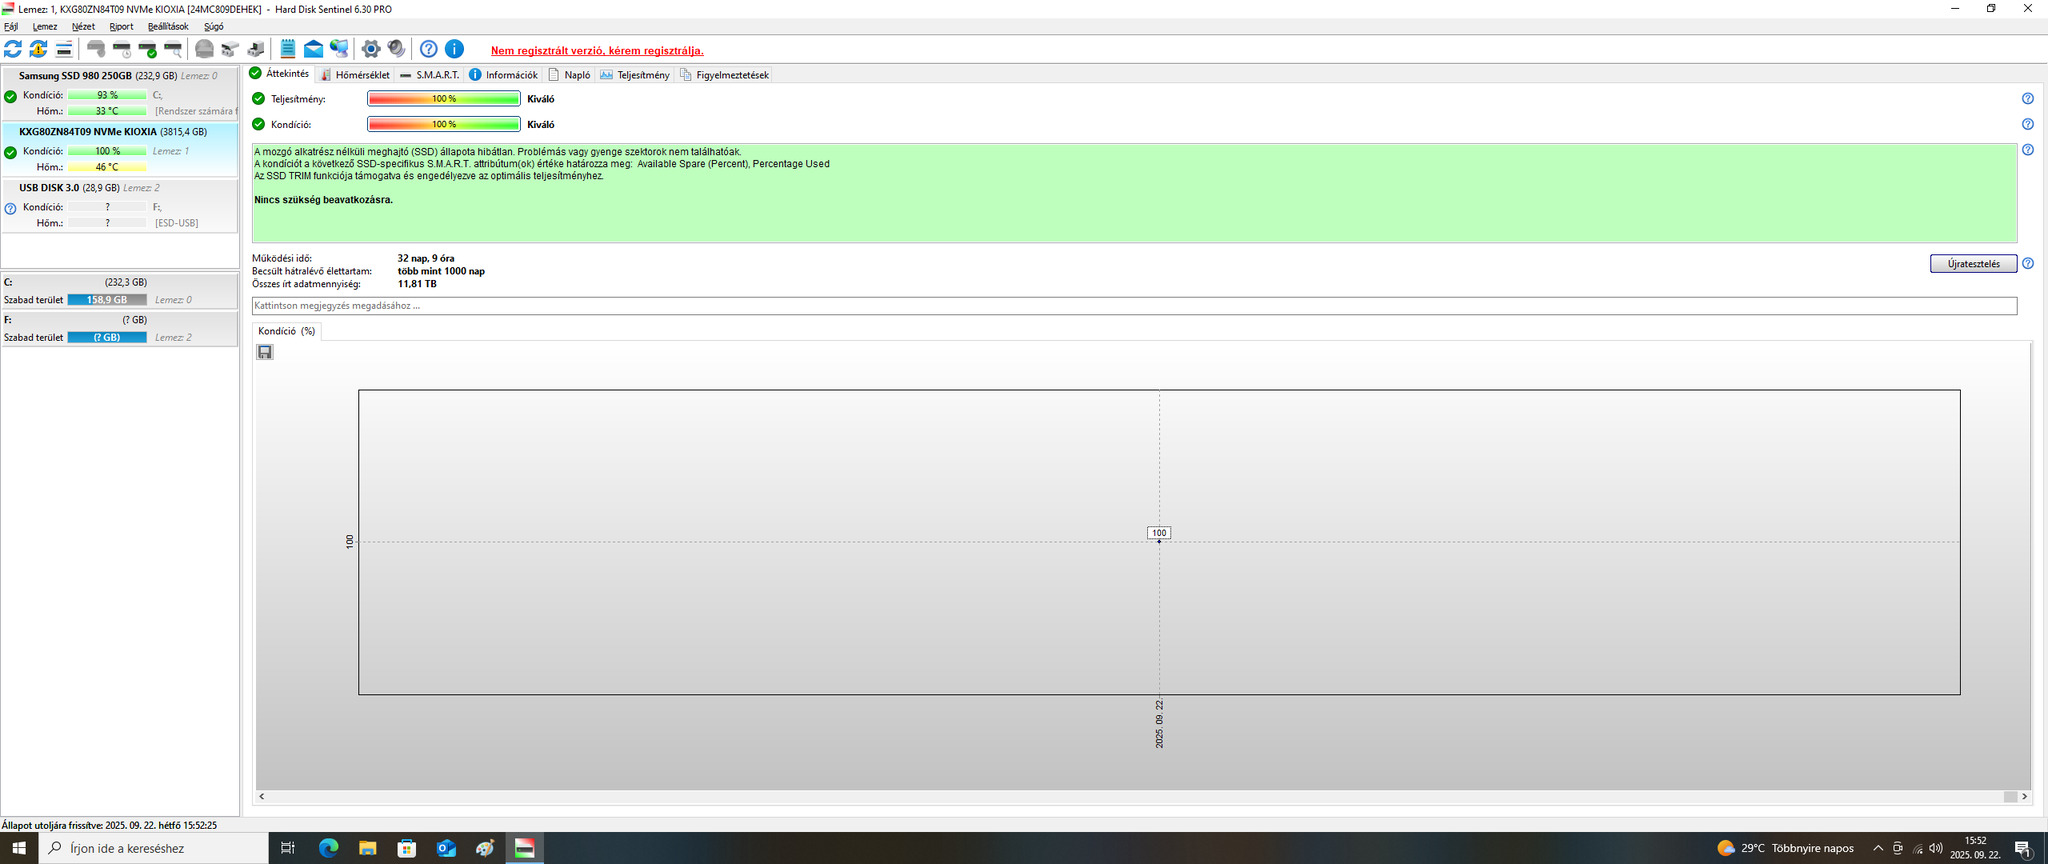This screenshot has width=2048, height=864.
Task: Switch to the S.M.A.R.T. tab
Action: pos(429,75)
